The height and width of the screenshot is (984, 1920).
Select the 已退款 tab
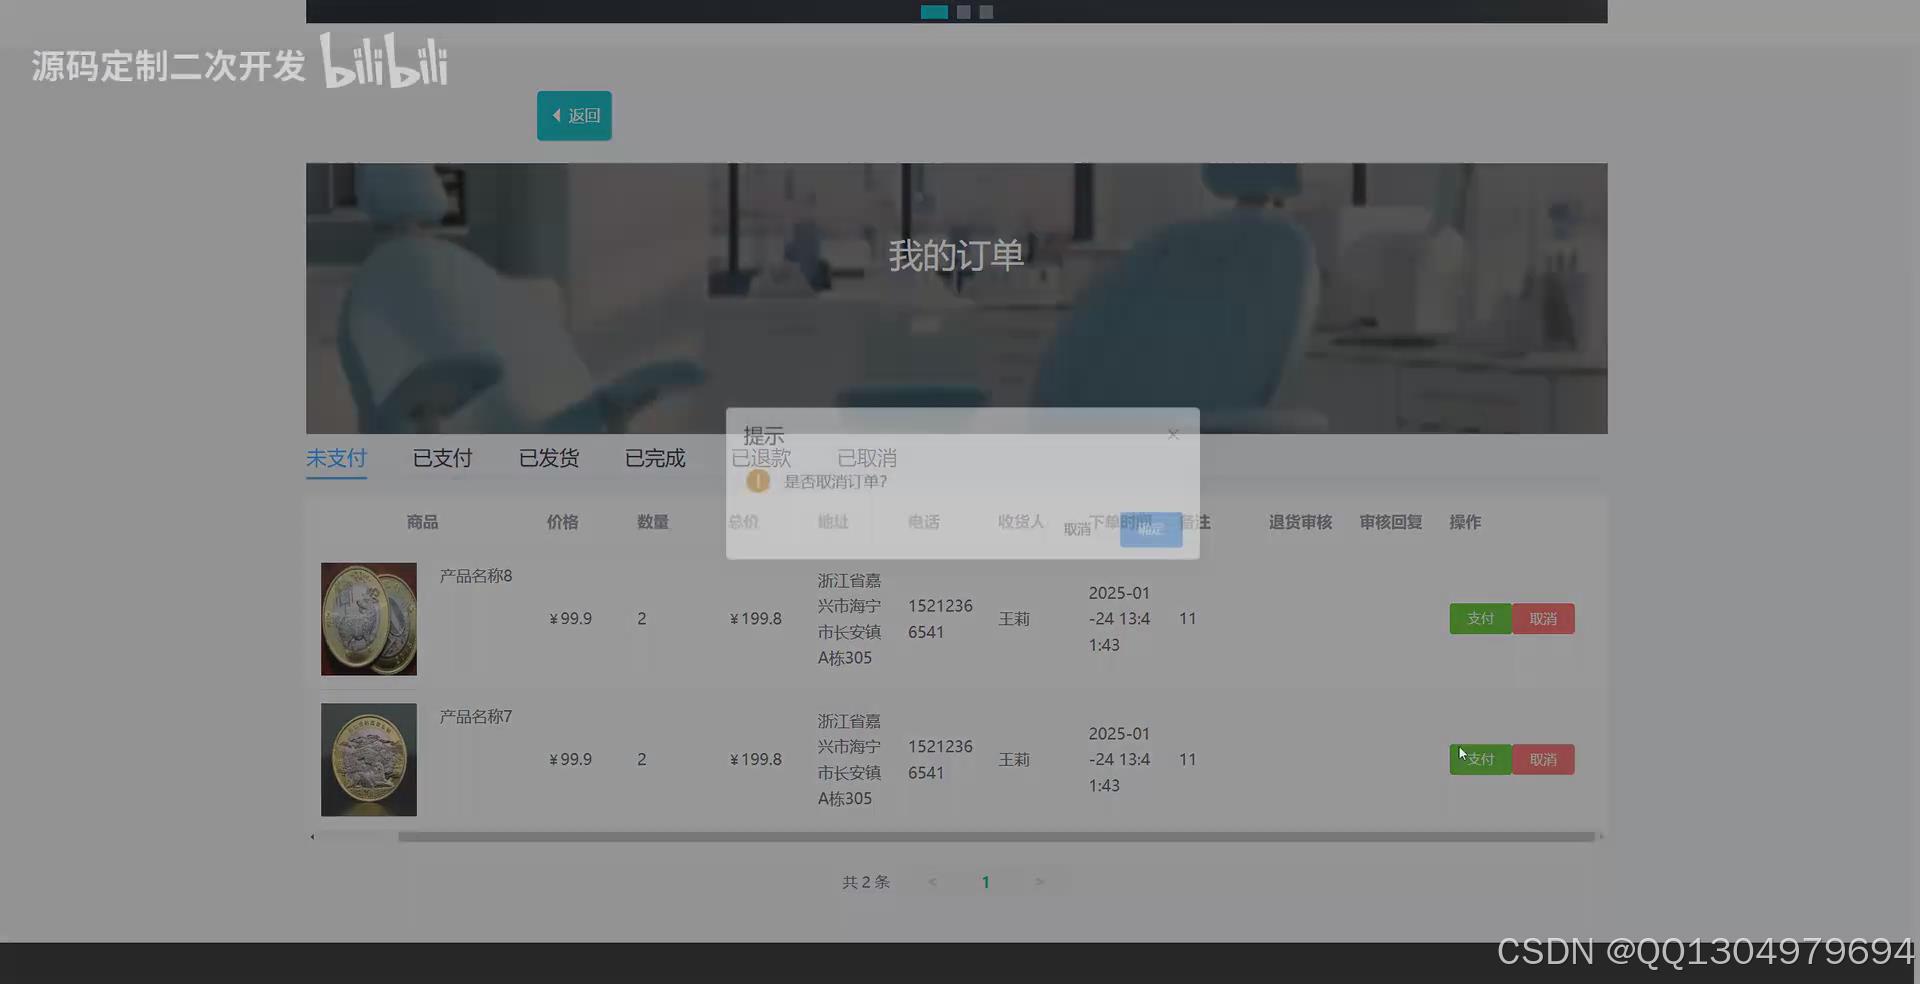tap(761, 458)
